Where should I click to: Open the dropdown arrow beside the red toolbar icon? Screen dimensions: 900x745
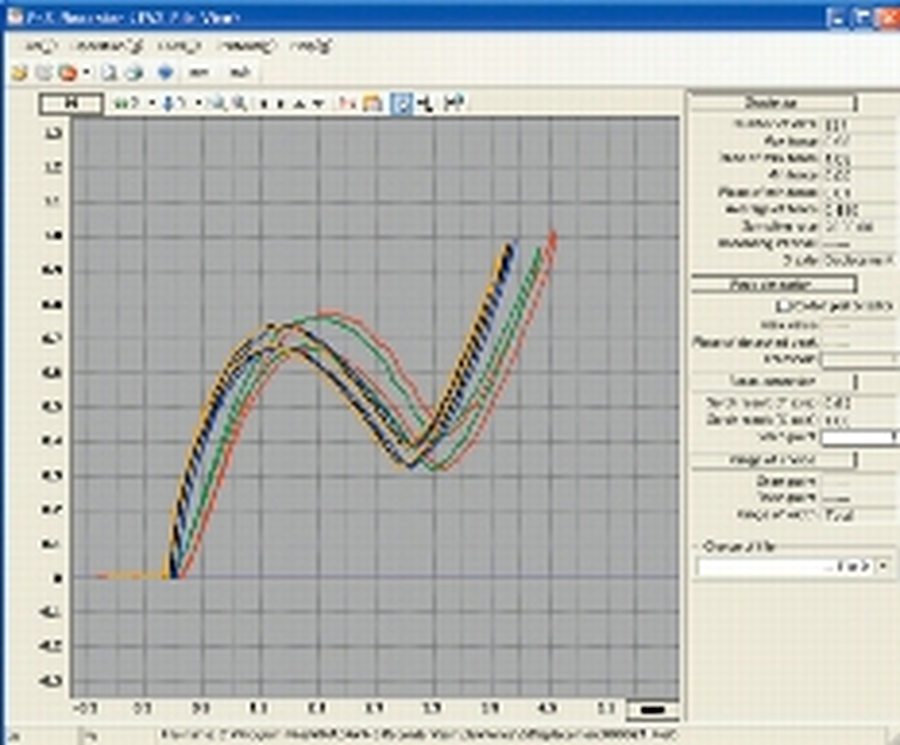pyautogui.click(x=86, y=72)
